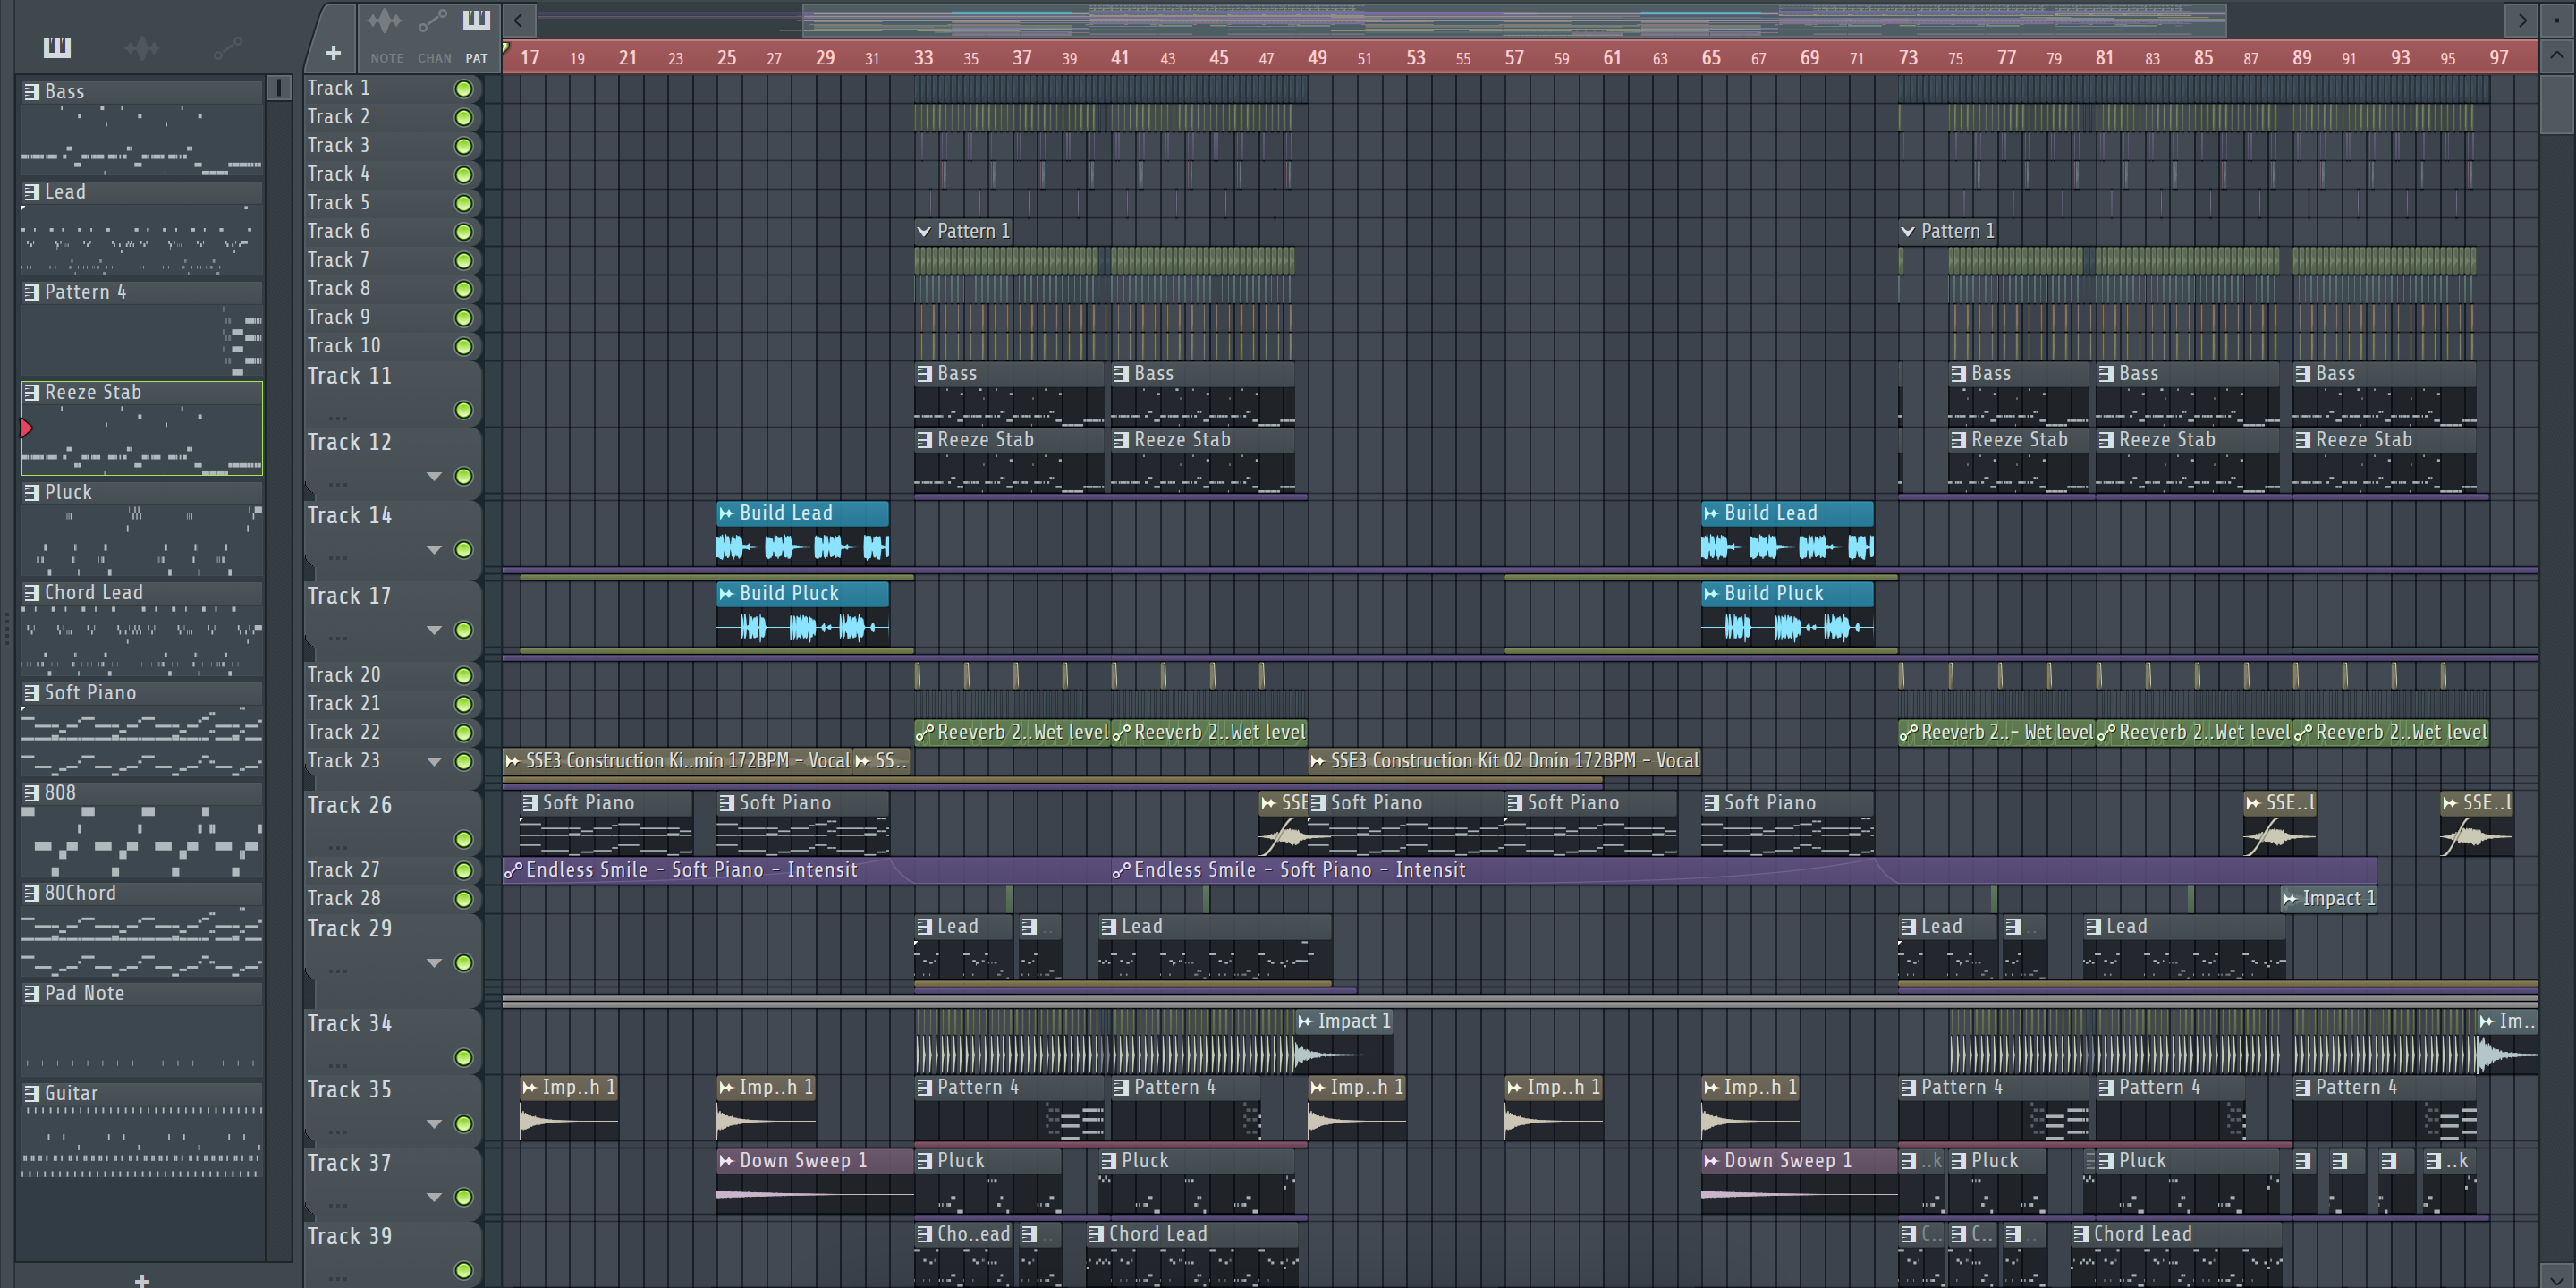Select the Lead pattern in picker
The width and height of the screenshot is (2576, 1288).
pos(142,229)
